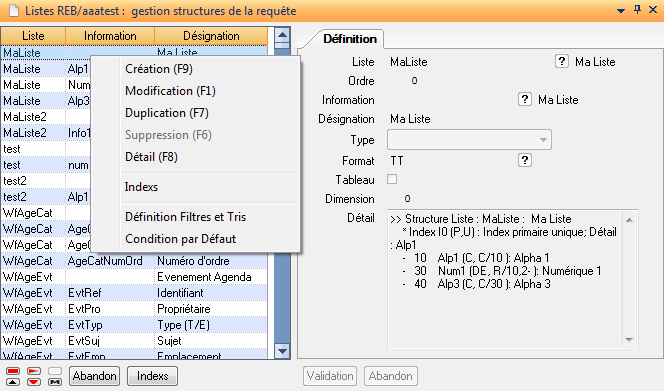Image resolution: width=664 pixels, height=391 pixels.
Task: Click the red down-triangle icon
Action: click(33, 382)
